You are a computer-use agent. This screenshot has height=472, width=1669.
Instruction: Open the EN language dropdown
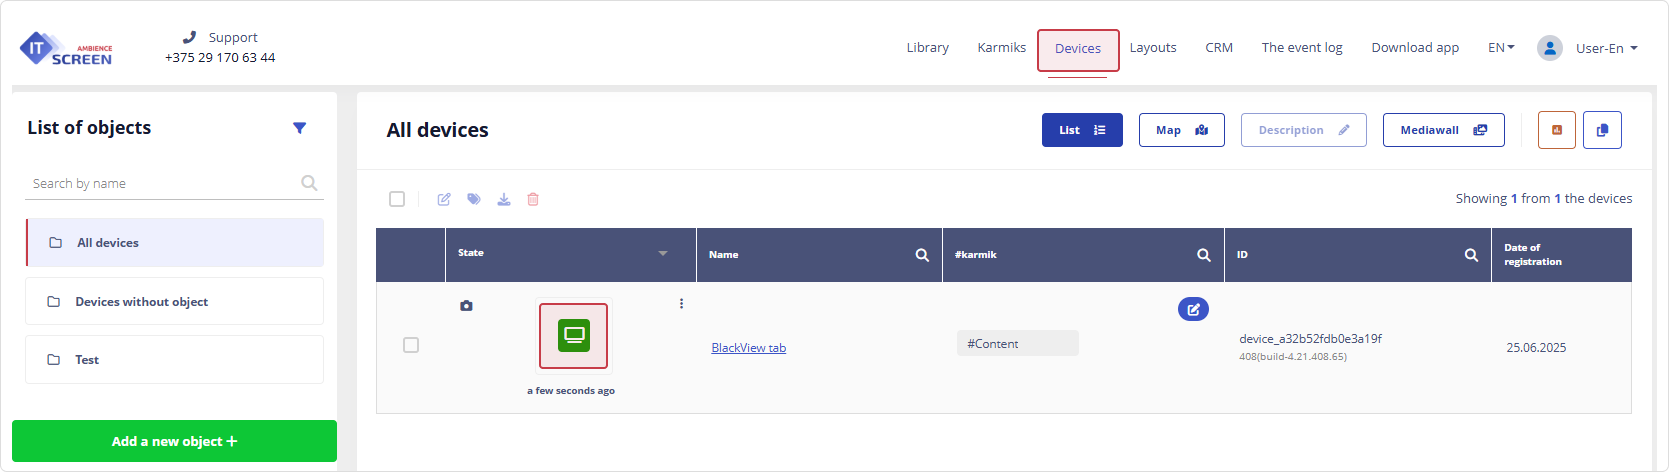[1501, 48]
